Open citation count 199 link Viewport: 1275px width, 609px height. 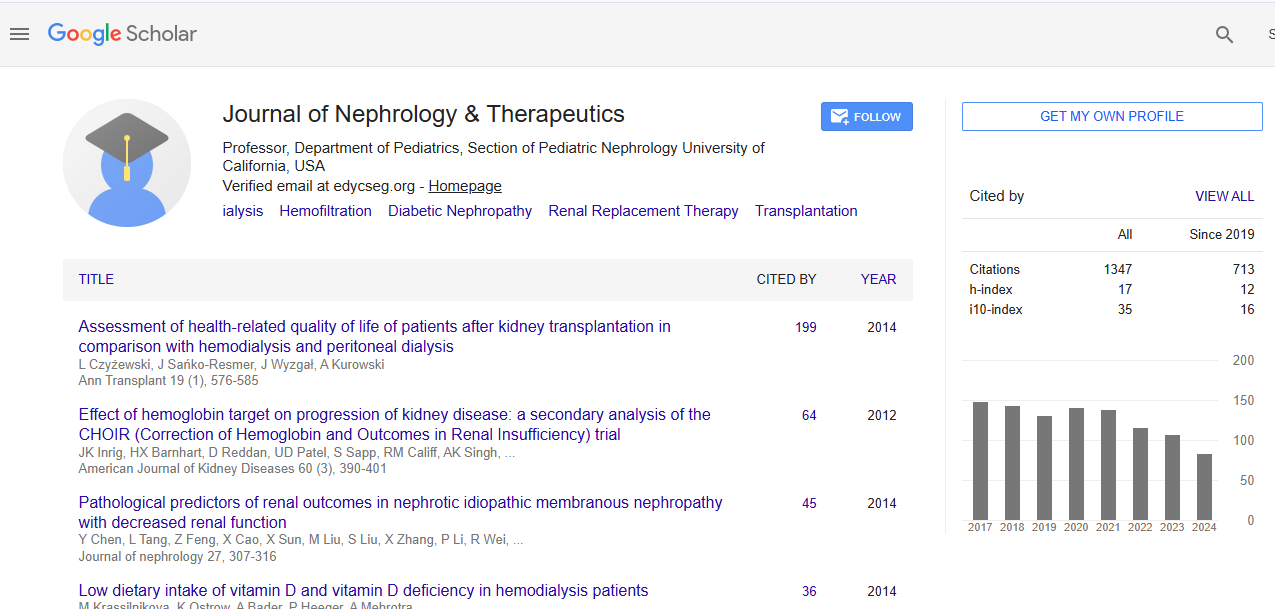(805, 327)
